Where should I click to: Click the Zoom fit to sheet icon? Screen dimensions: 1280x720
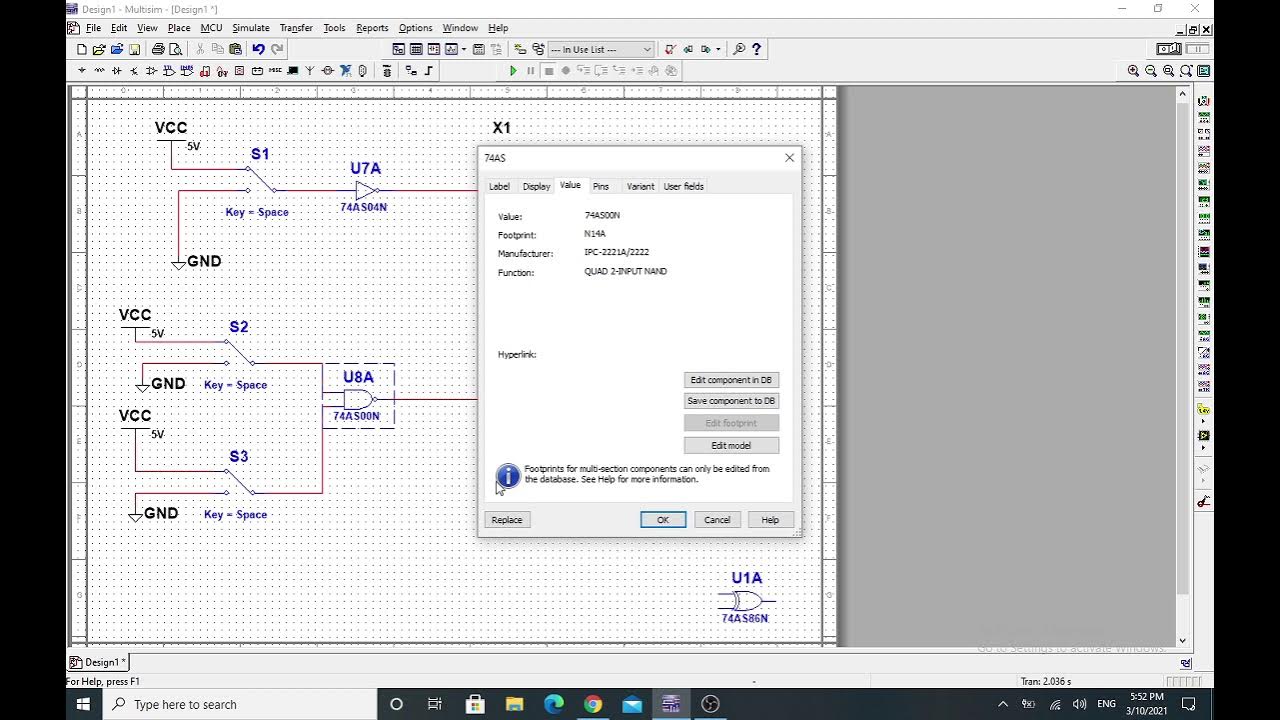coord(1186,71)
